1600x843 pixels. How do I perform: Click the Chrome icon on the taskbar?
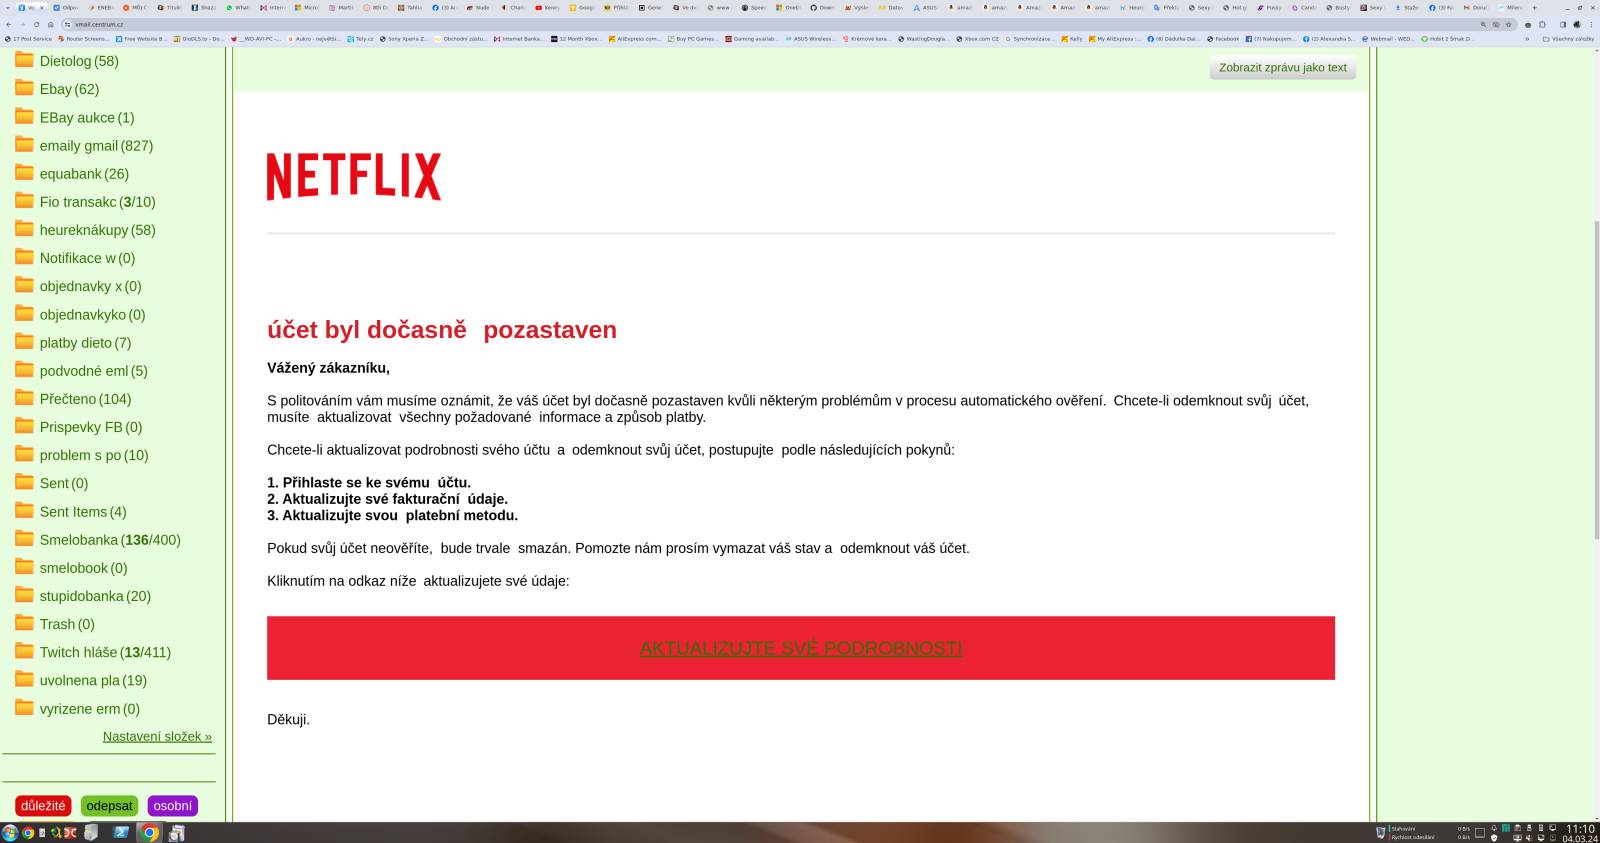150,832
